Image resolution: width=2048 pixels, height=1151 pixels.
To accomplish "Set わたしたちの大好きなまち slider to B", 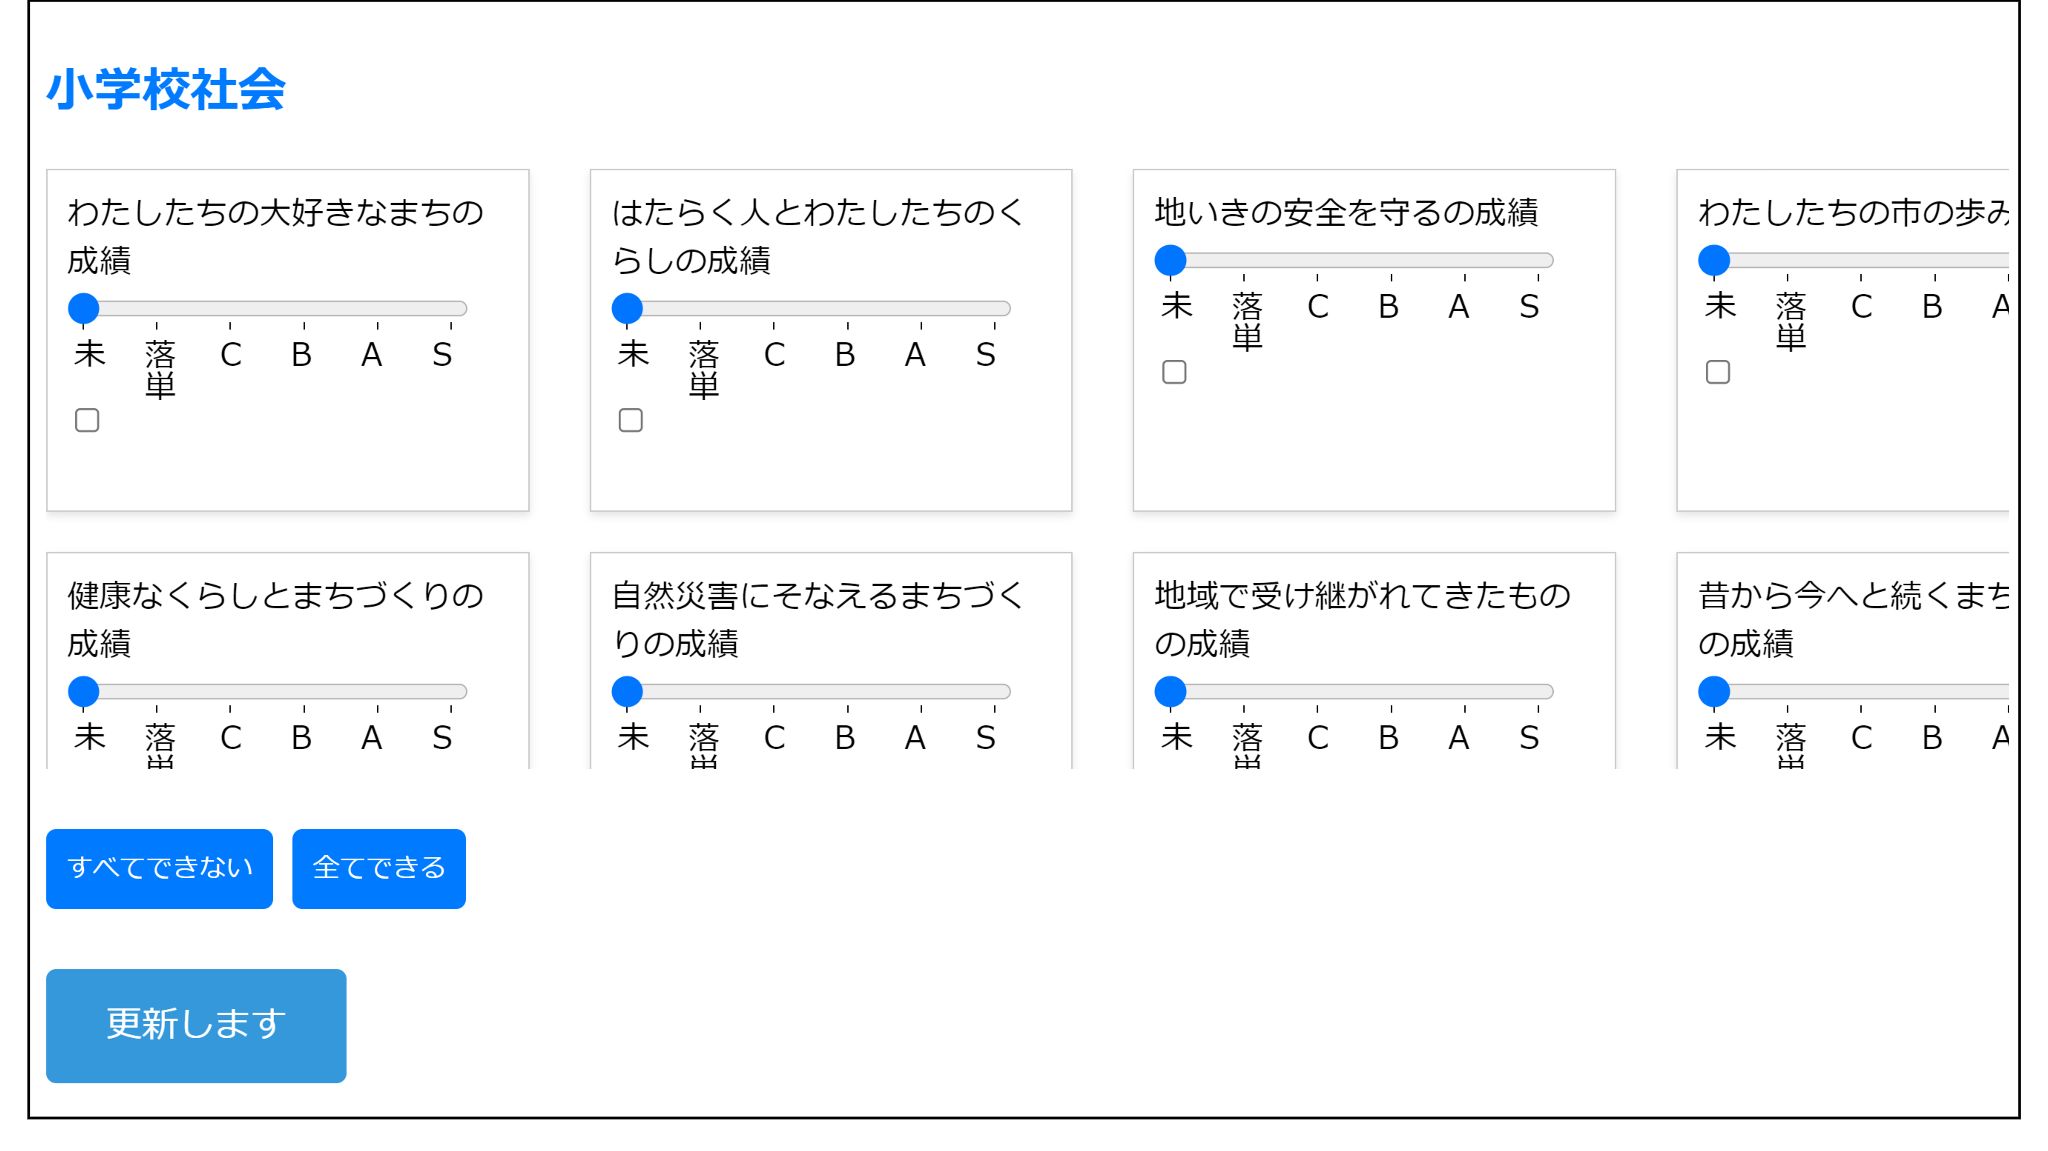I will click(304, 308).
